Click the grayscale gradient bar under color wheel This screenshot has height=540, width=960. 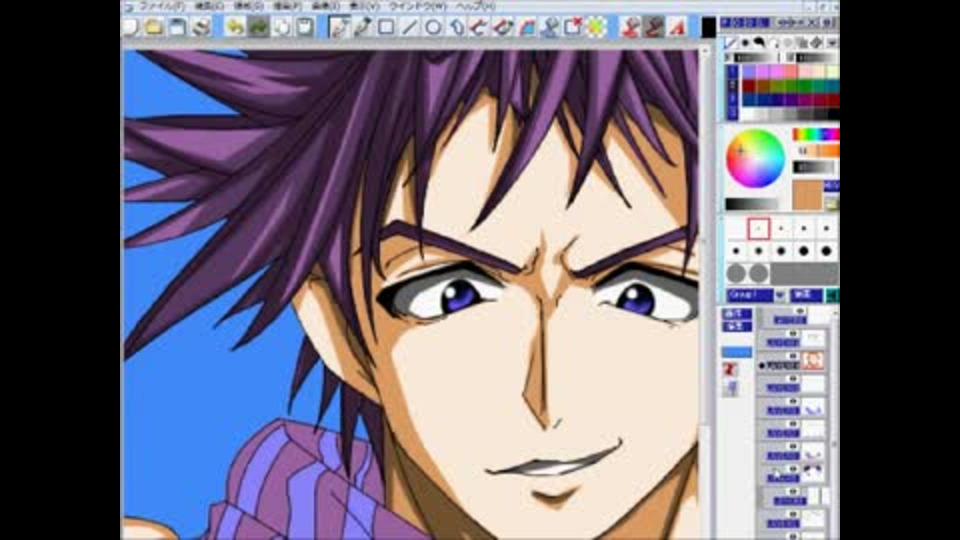pos(752,204)
